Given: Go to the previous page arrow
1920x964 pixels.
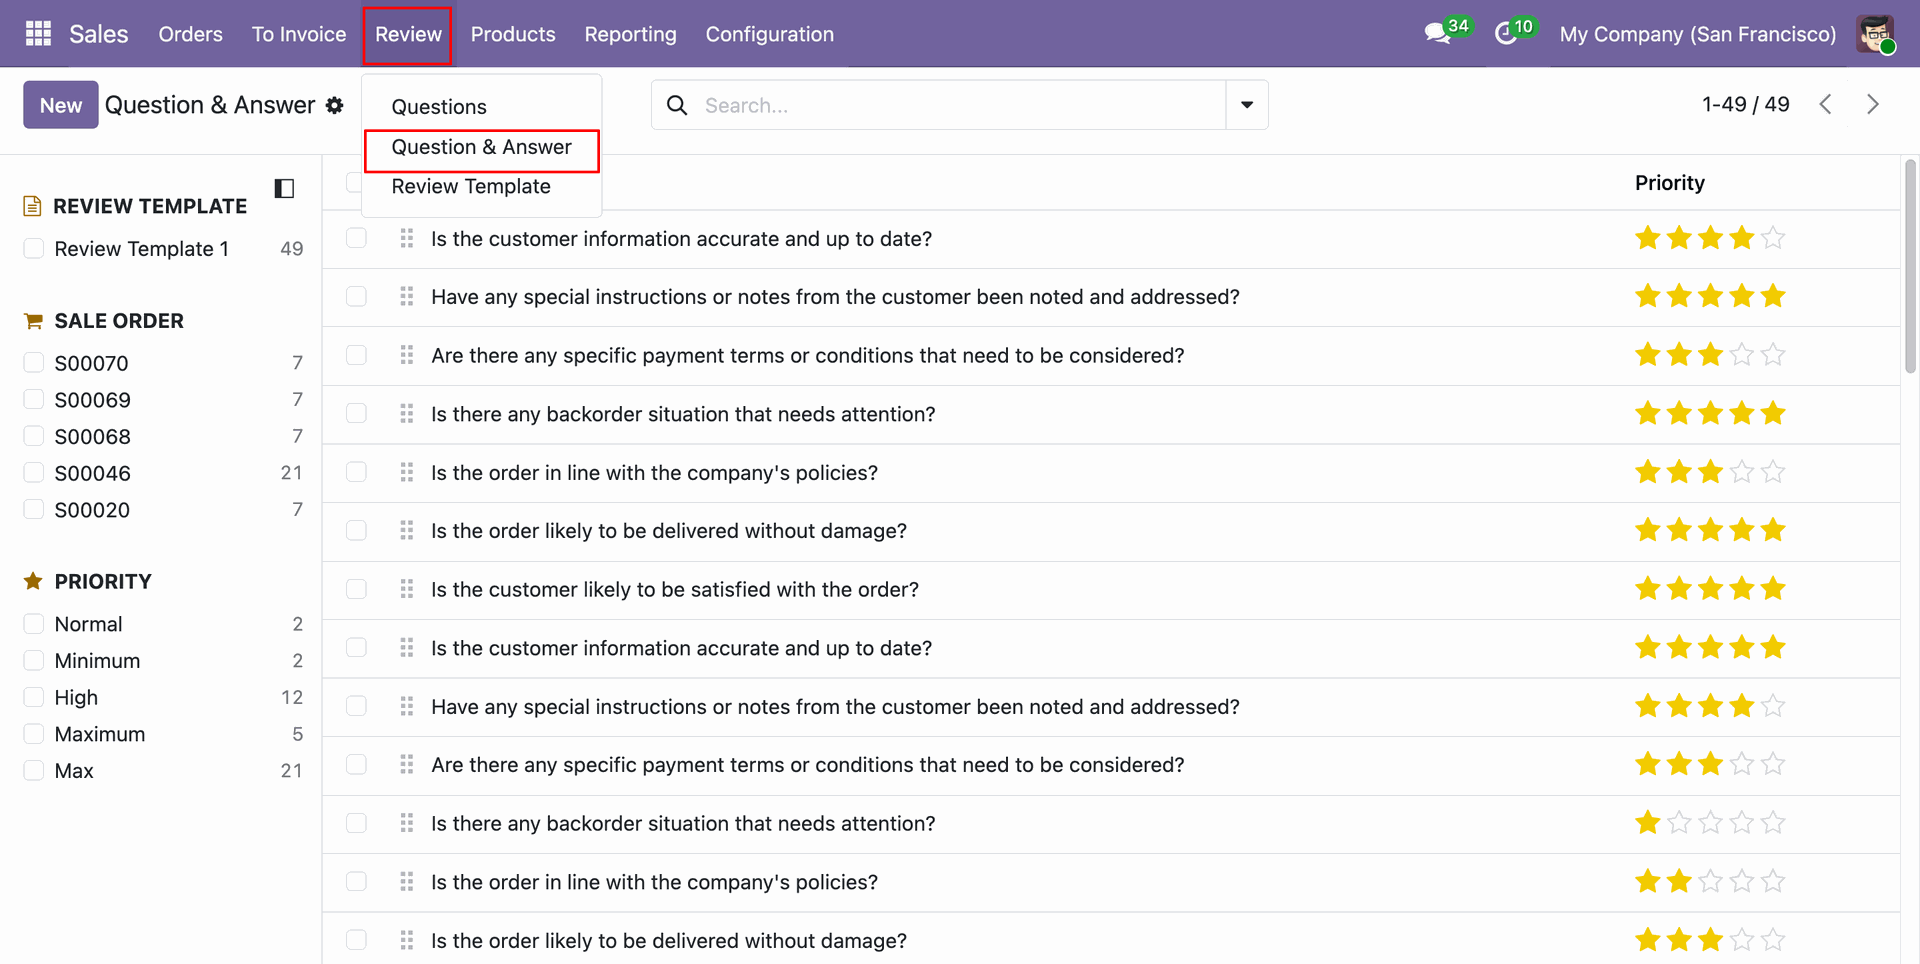Looking at the screenshot, I should [x=1826, y=104].
